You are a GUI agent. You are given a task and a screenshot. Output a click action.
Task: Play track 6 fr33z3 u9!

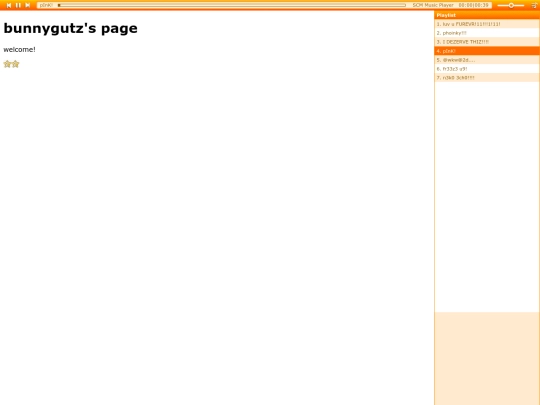[x=487, y=69]
